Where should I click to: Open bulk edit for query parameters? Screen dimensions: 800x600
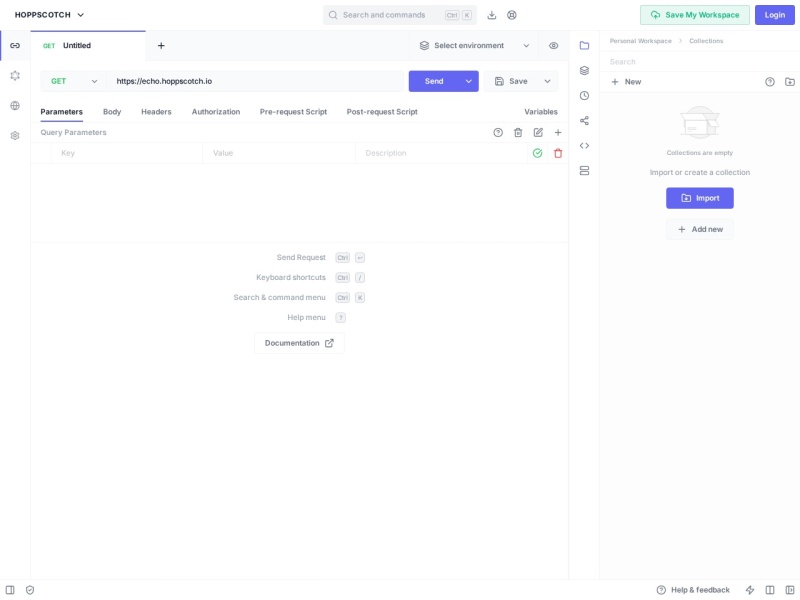(538, 133)
